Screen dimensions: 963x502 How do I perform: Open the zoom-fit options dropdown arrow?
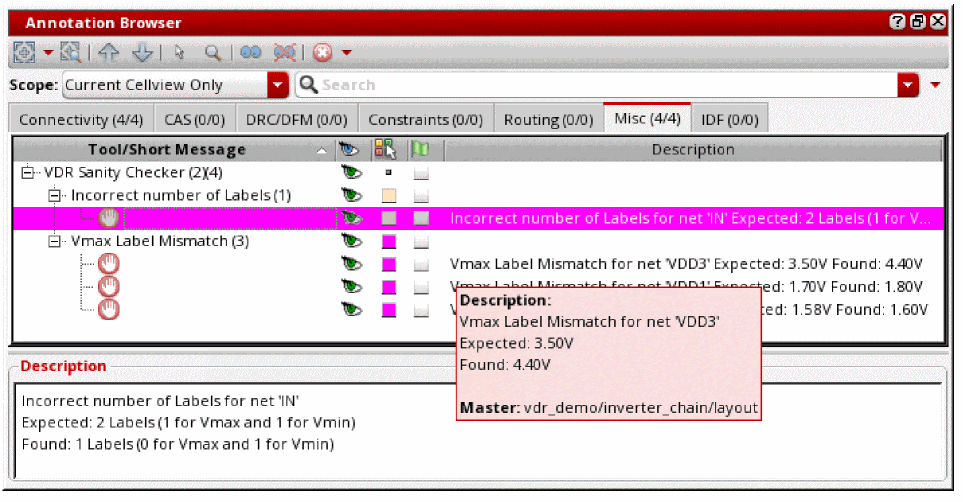(48, 53)
